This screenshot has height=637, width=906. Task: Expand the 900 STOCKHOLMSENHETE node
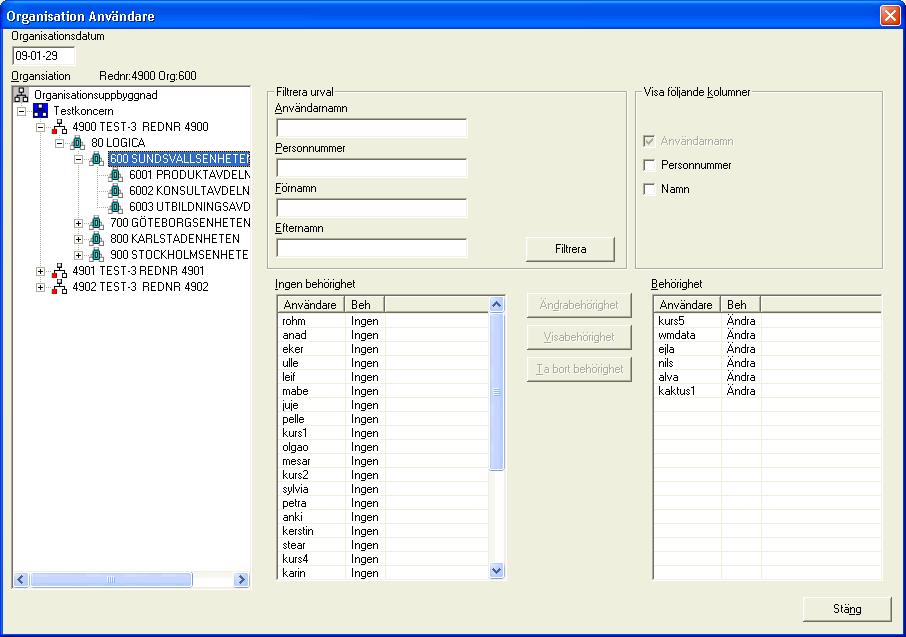pyautogui.click(x=79, y=255)
